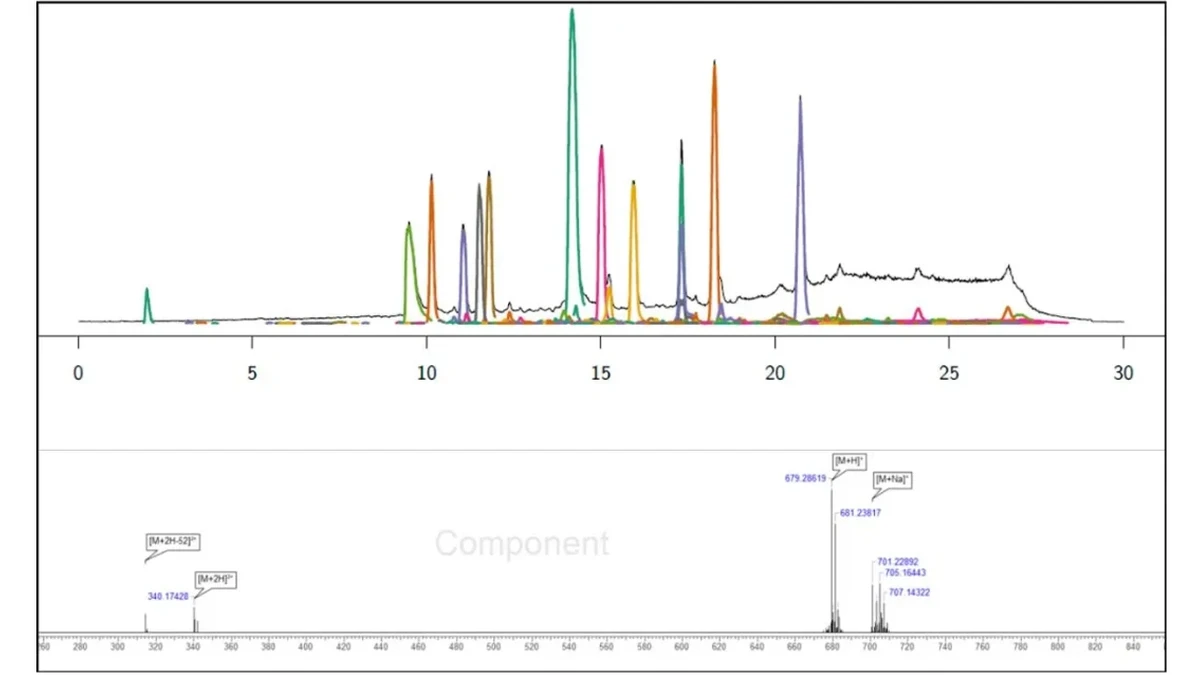Select the 679.28619 m/z value
The height and width of the screenshot is (675, 1200).
click(x=806, y=478)
